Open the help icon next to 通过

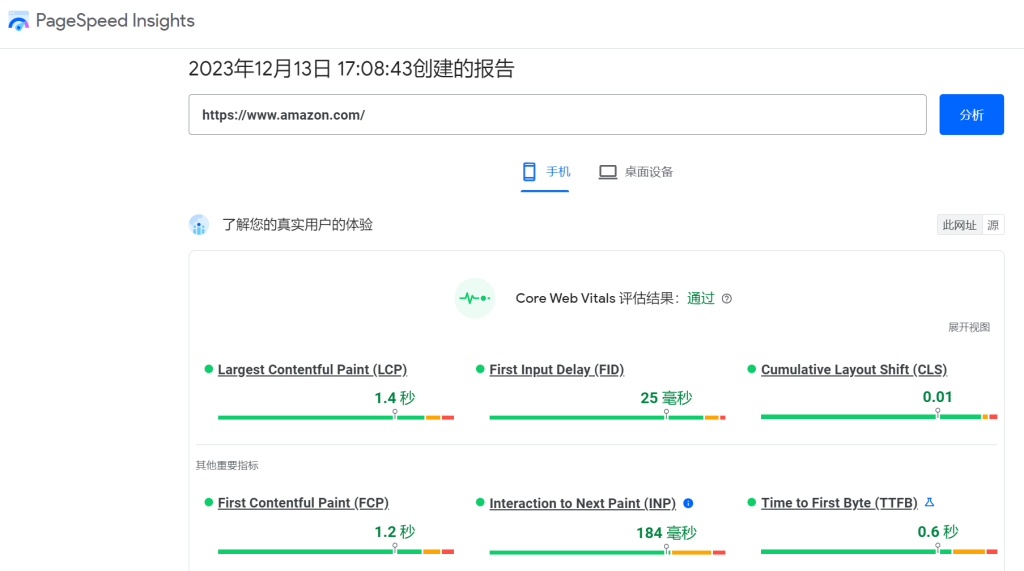click(x=727, y=299)
